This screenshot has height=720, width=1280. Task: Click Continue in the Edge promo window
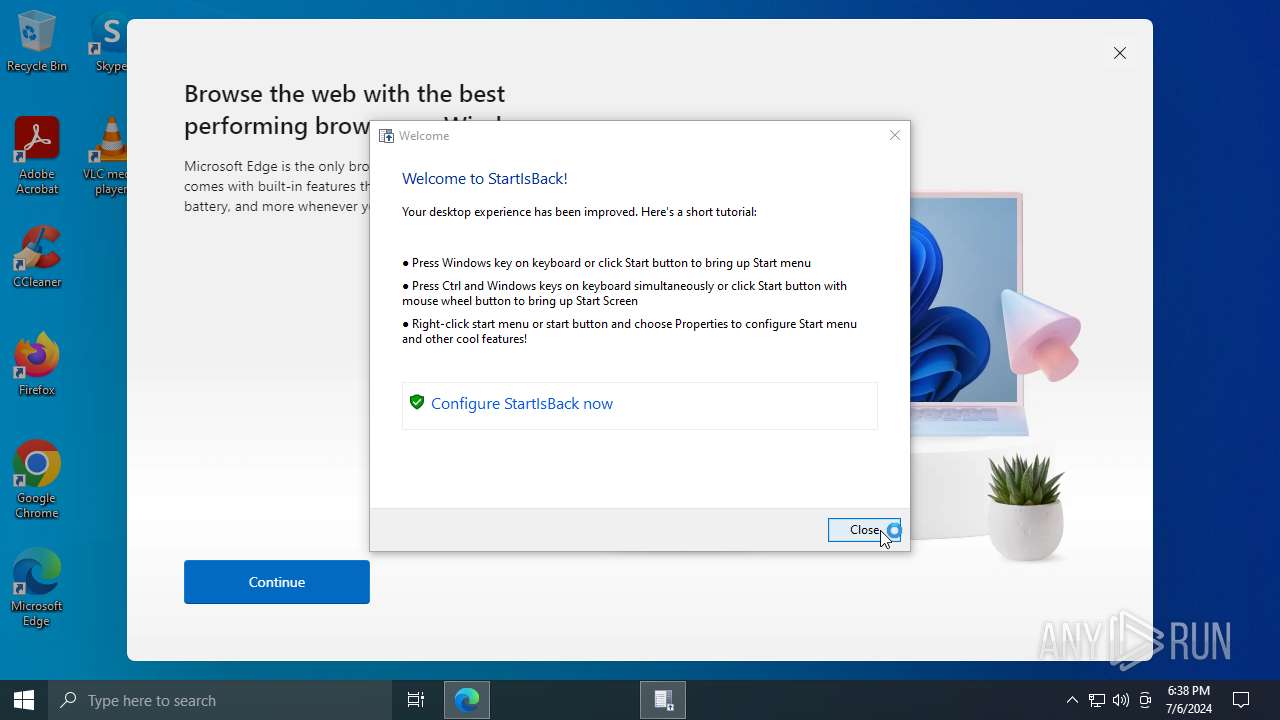click(x=277, y=582)
